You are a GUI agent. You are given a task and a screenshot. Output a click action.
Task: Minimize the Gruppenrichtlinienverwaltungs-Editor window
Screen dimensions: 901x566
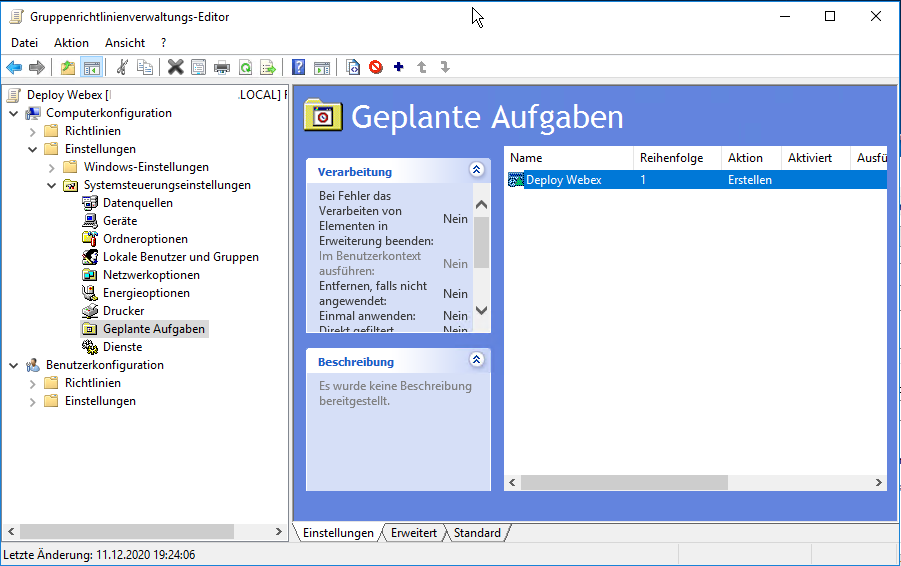tap(785, 16)
